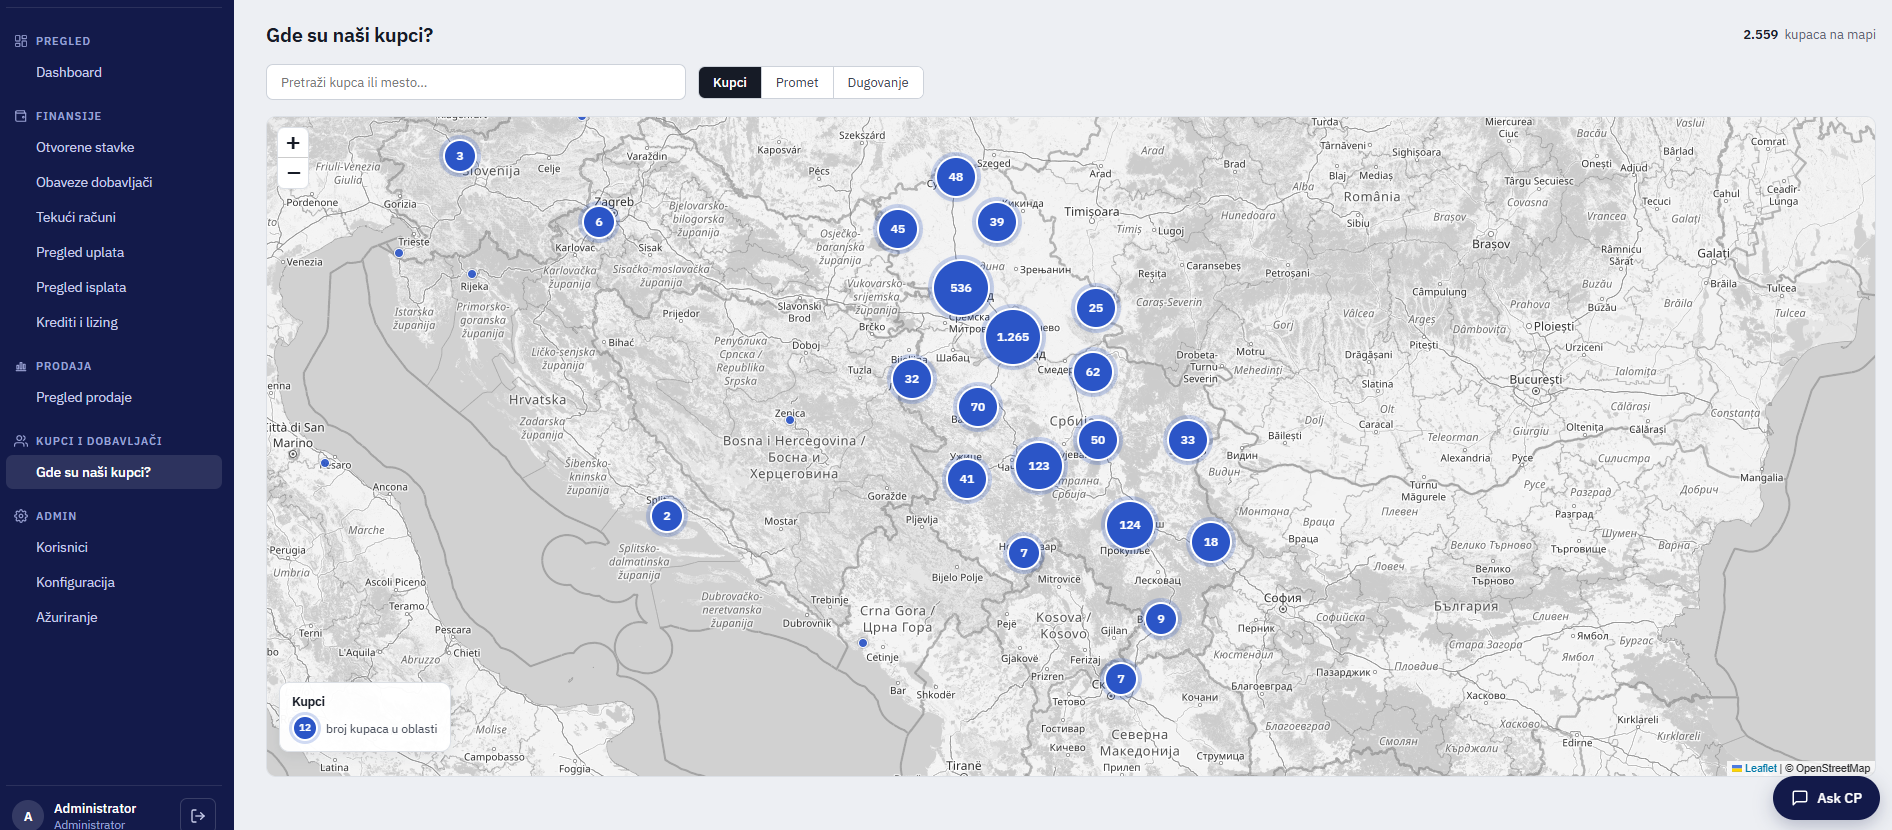The width and height of the screenshot is (1892, 830).
Task: Open the cluster marker labeled 62
Action: (1093, 372)
